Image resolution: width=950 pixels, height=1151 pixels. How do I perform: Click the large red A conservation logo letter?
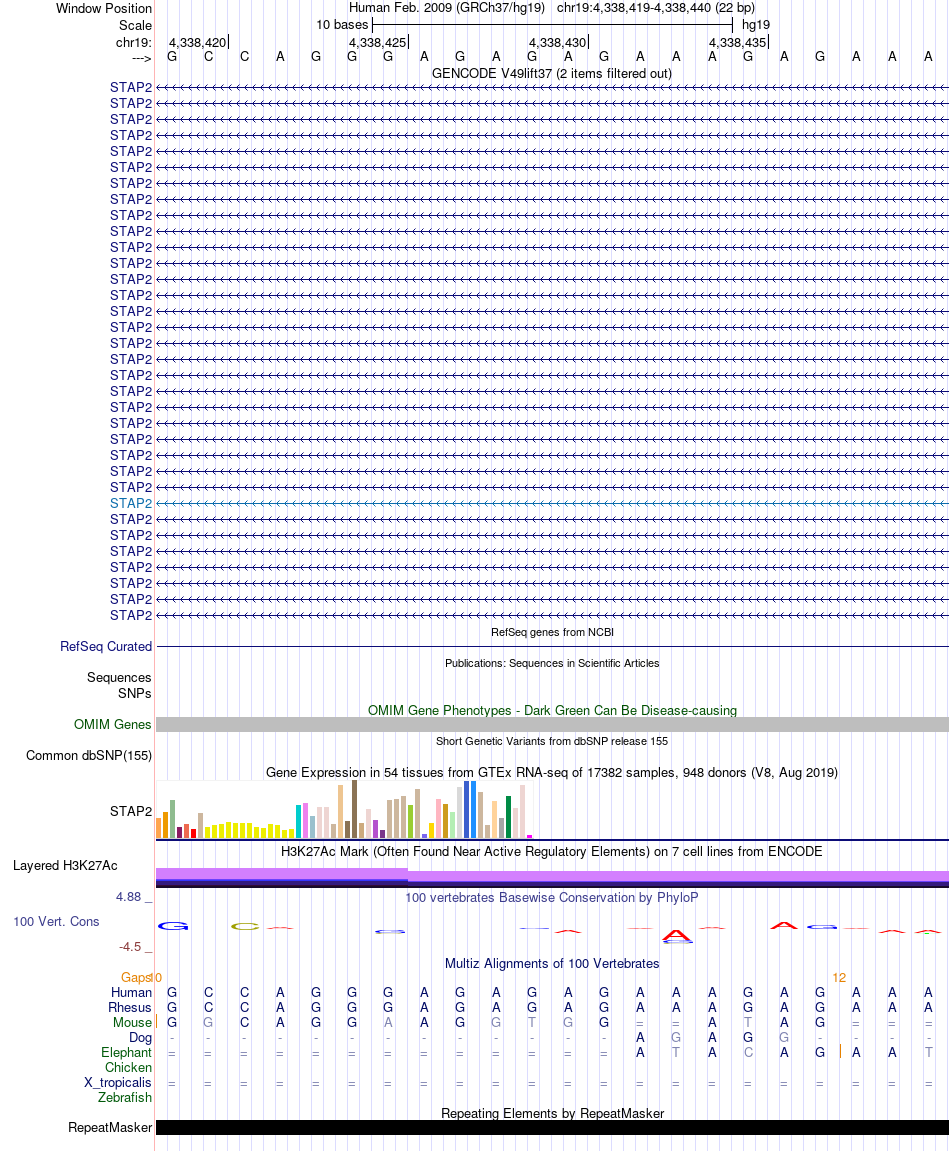(676, 935)
